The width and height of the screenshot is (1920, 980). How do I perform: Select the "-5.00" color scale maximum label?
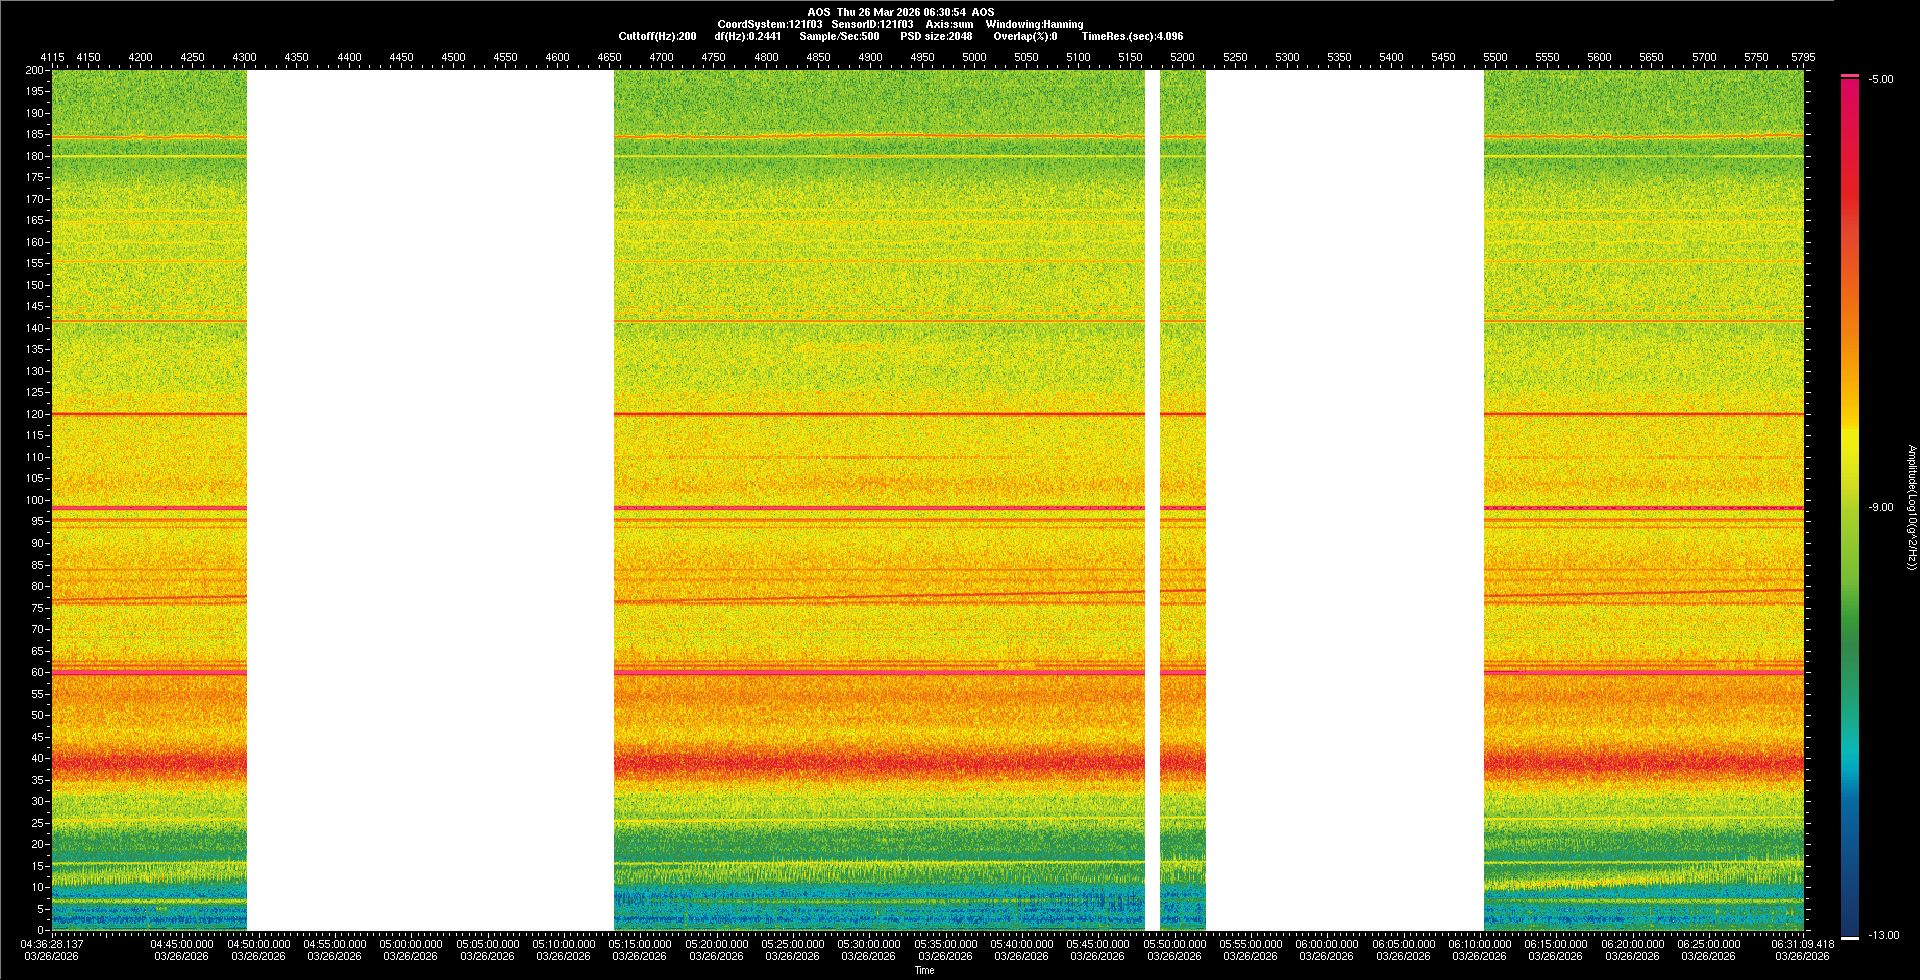click(x=1880, y=79)
